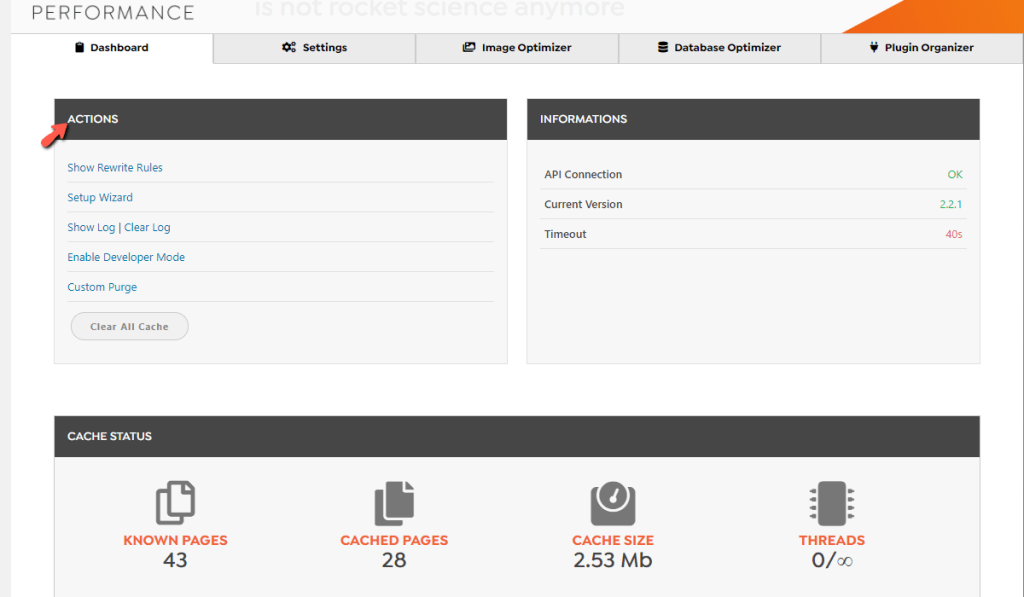Click the CACHE STATUS panel header
Image resolution: width=1024 pixels, height=597 pixels.
point(517,436)
